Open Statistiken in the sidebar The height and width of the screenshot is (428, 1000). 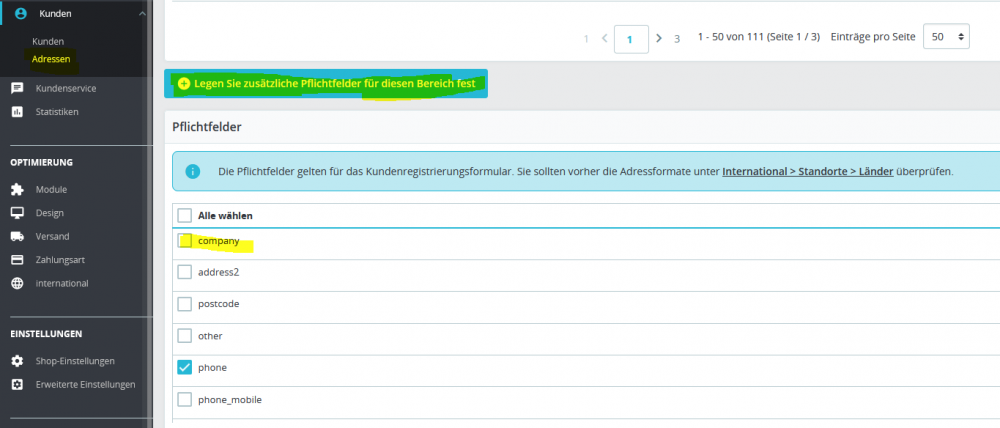pos(57,112)
